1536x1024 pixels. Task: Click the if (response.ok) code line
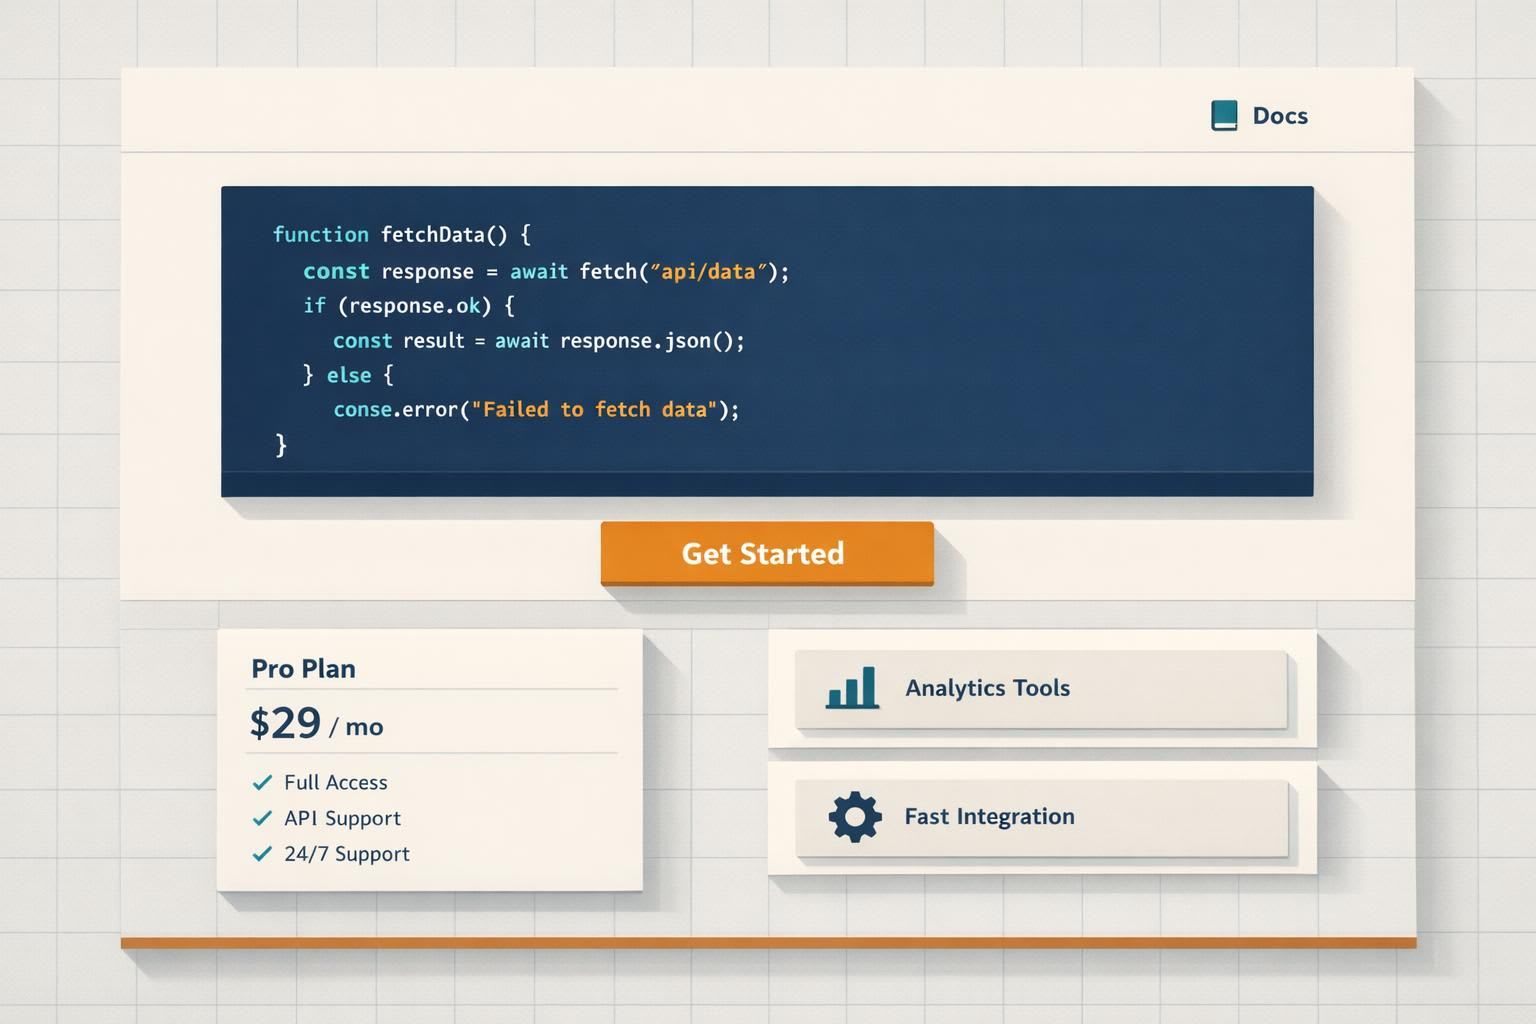point(408,306)
